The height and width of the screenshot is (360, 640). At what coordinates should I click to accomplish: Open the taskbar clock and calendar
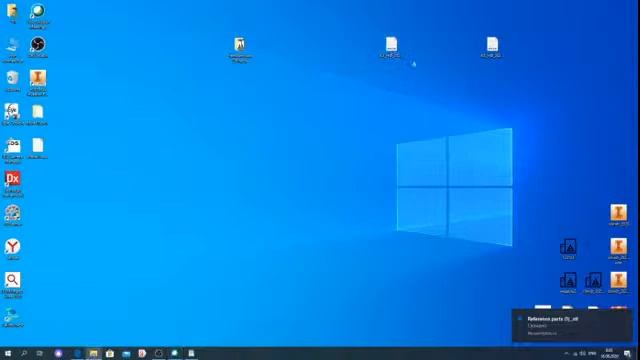[x=609, y=353]
